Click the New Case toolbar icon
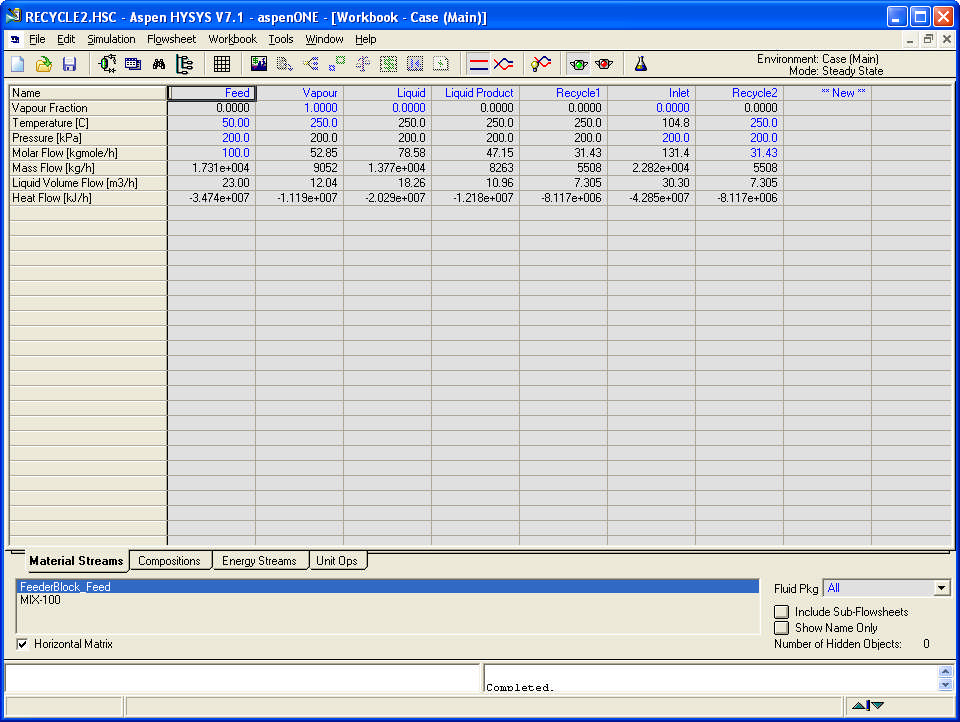Screen dimensions: 960x722 coord(18,64)
